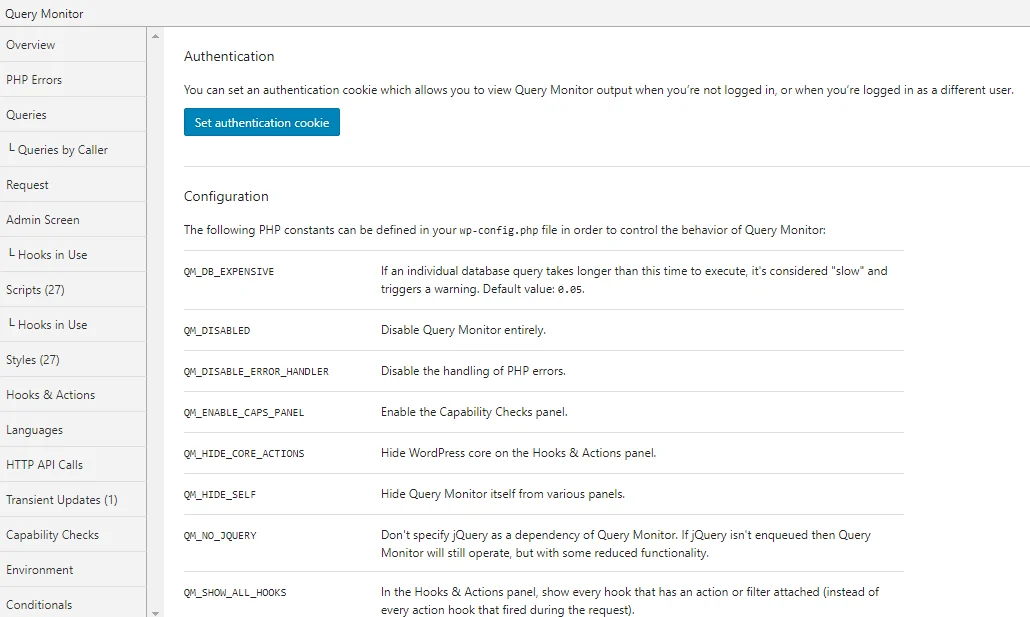Click sidebar scrollbar up arrow
Viewport: 1030px width, 617px height.
click(156, 36)
